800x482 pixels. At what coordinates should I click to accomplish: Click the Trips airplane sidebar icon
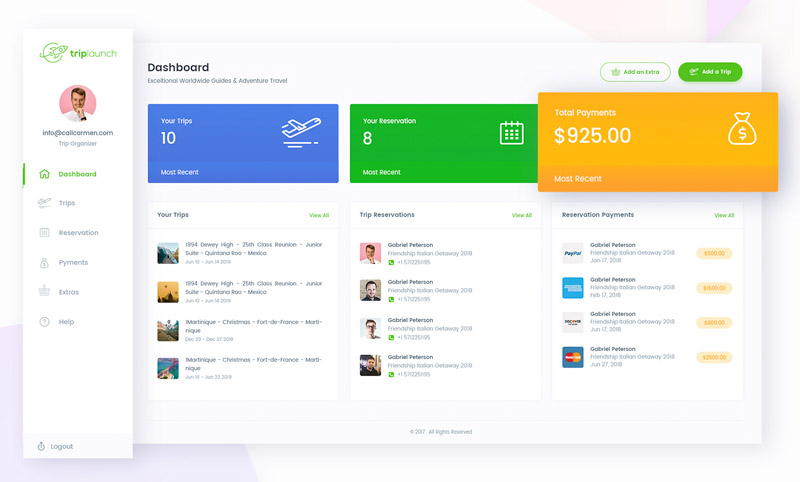coord(44,202)
